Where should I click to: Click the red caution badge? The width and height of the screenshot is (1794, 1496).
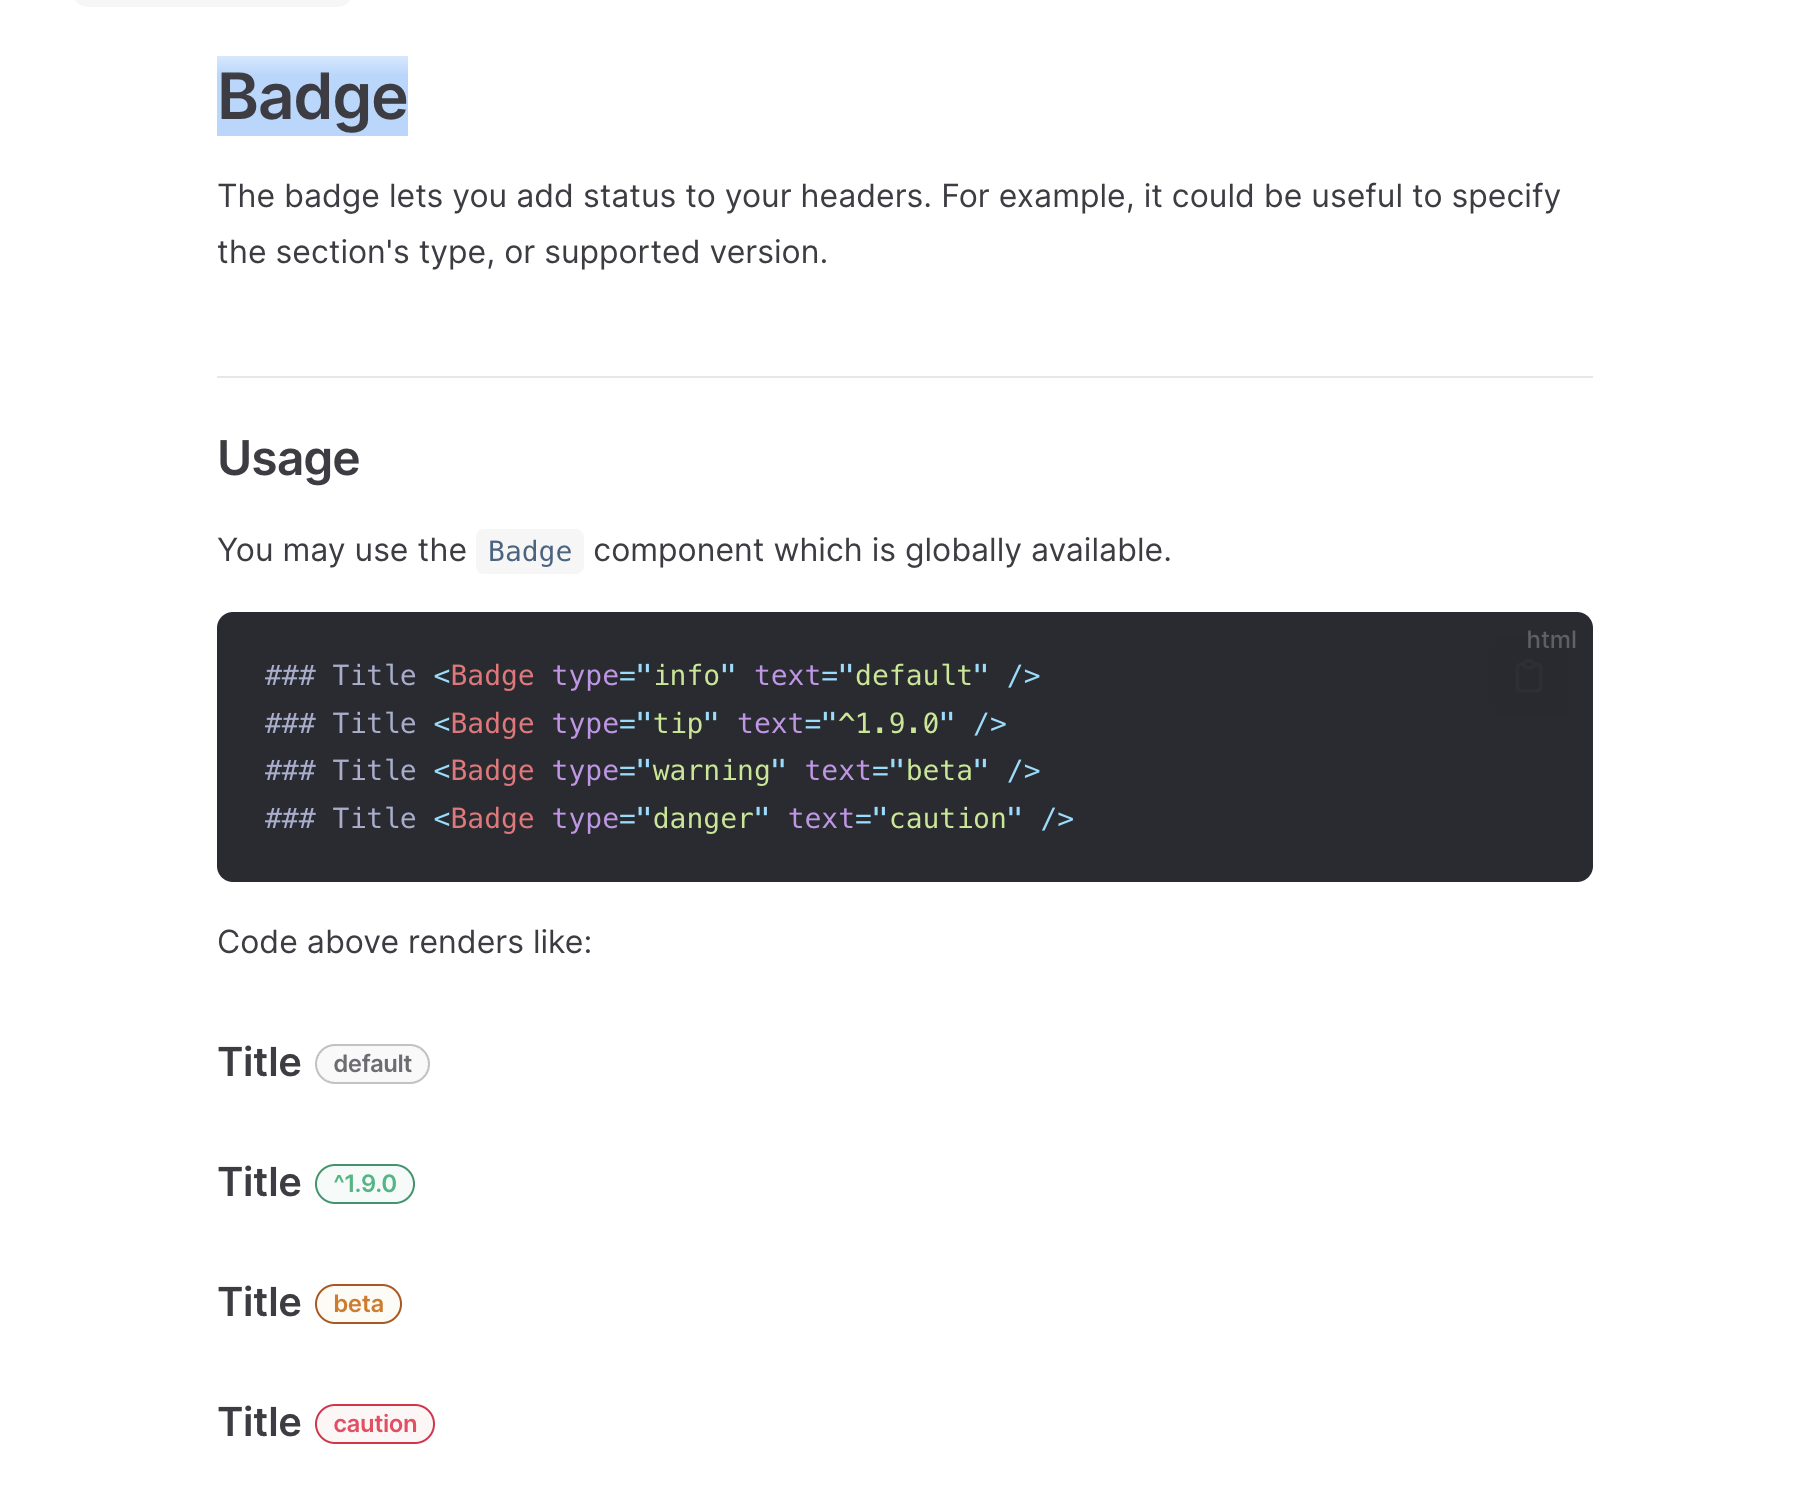375,1424
